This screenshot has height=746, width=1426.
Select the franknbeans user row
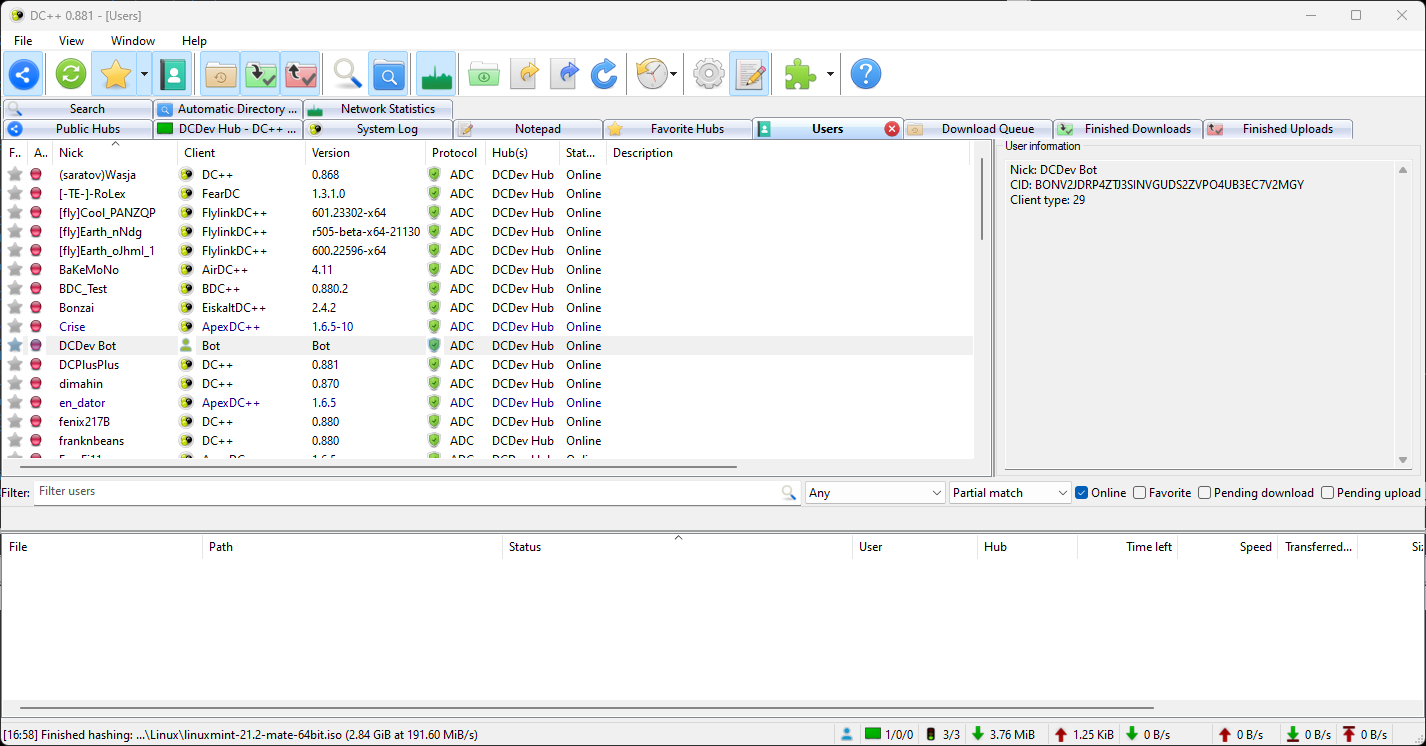pyautogui.click(x=488, y=440)
